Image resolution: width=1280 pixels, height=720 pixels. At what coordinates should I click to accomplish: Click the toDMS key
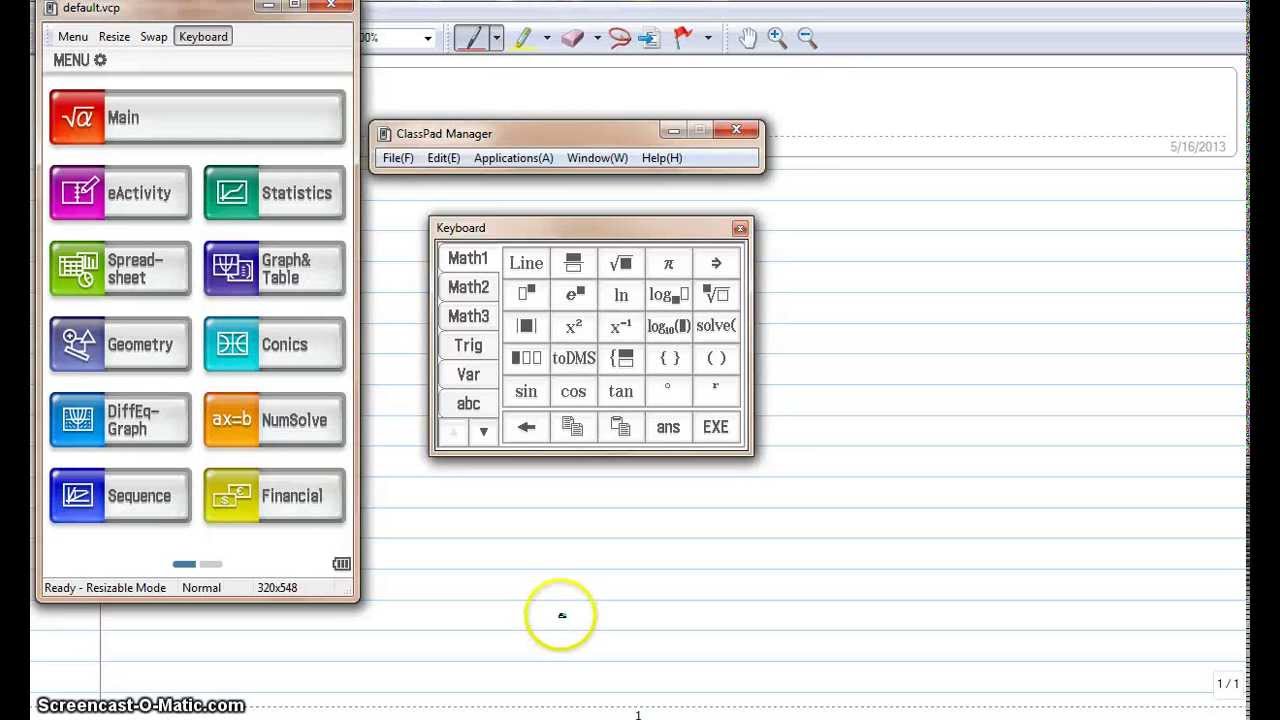573,358
